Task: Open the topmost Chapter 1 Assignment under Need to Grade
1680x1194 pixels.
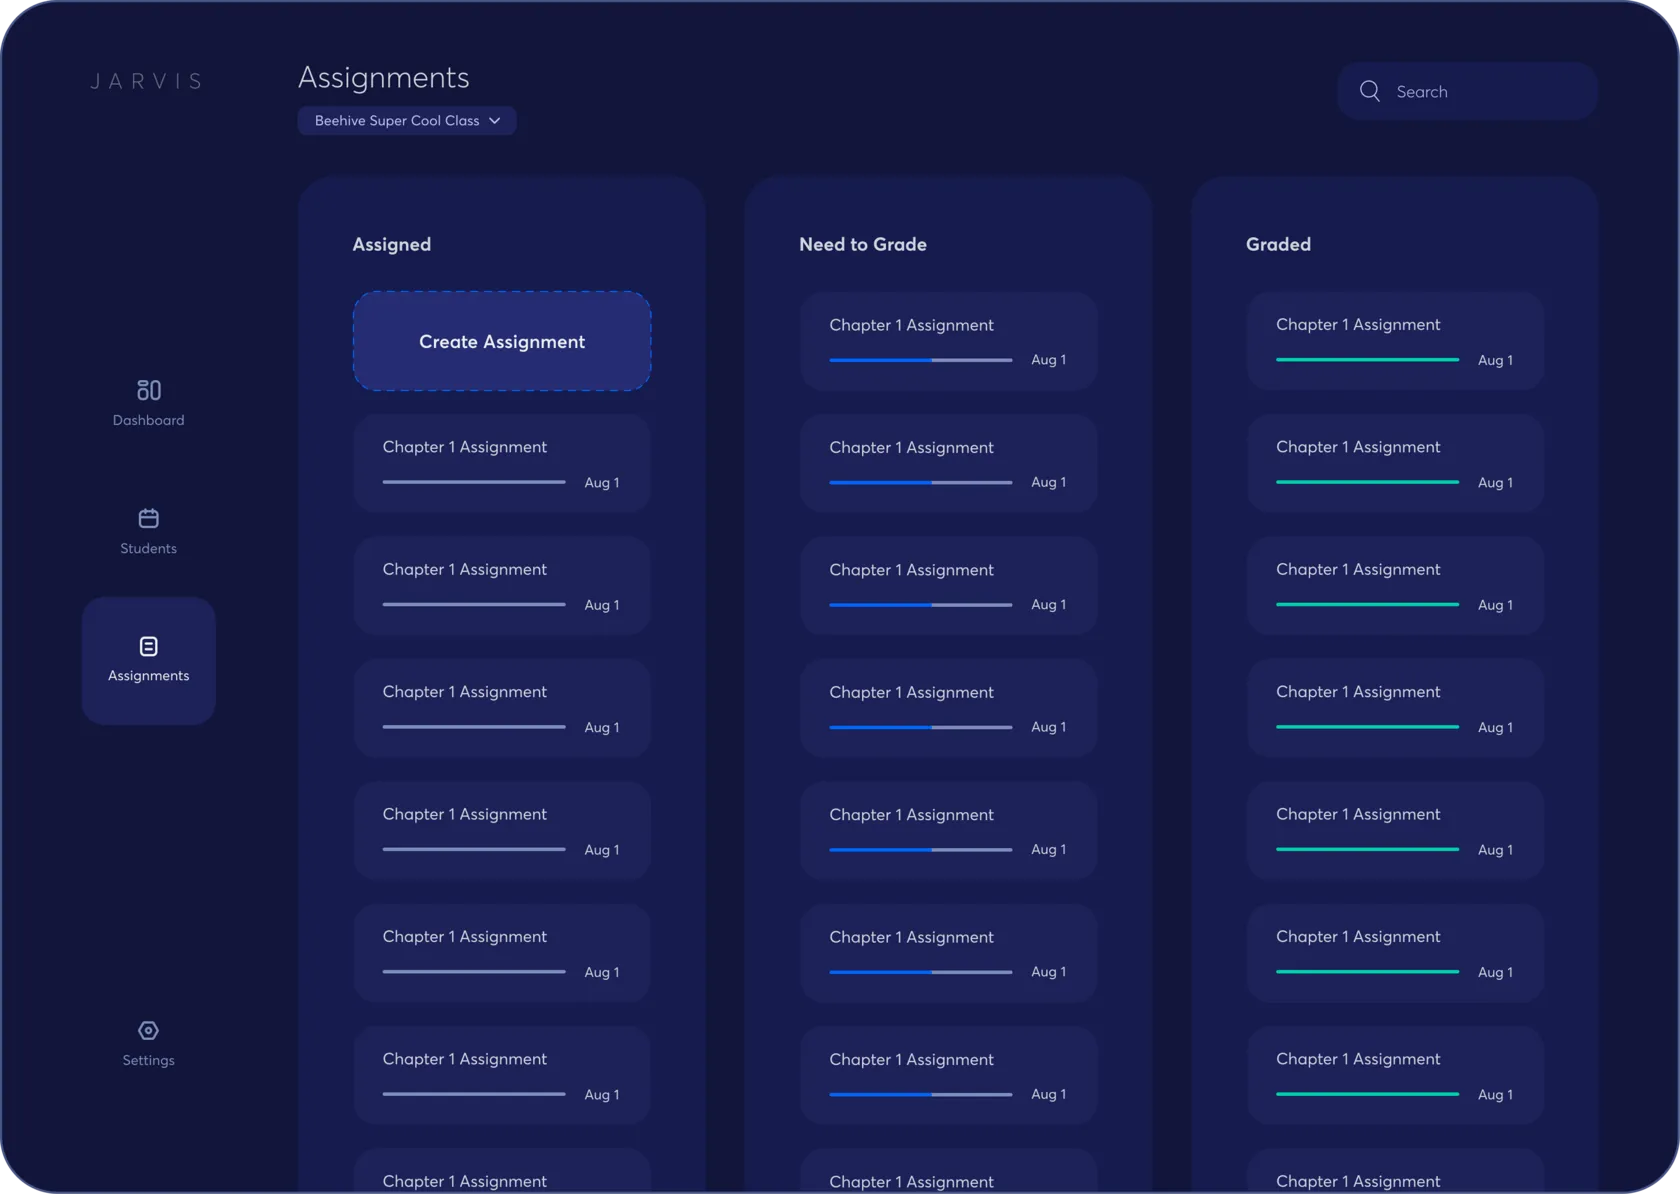Action: [x=948, y=341]
